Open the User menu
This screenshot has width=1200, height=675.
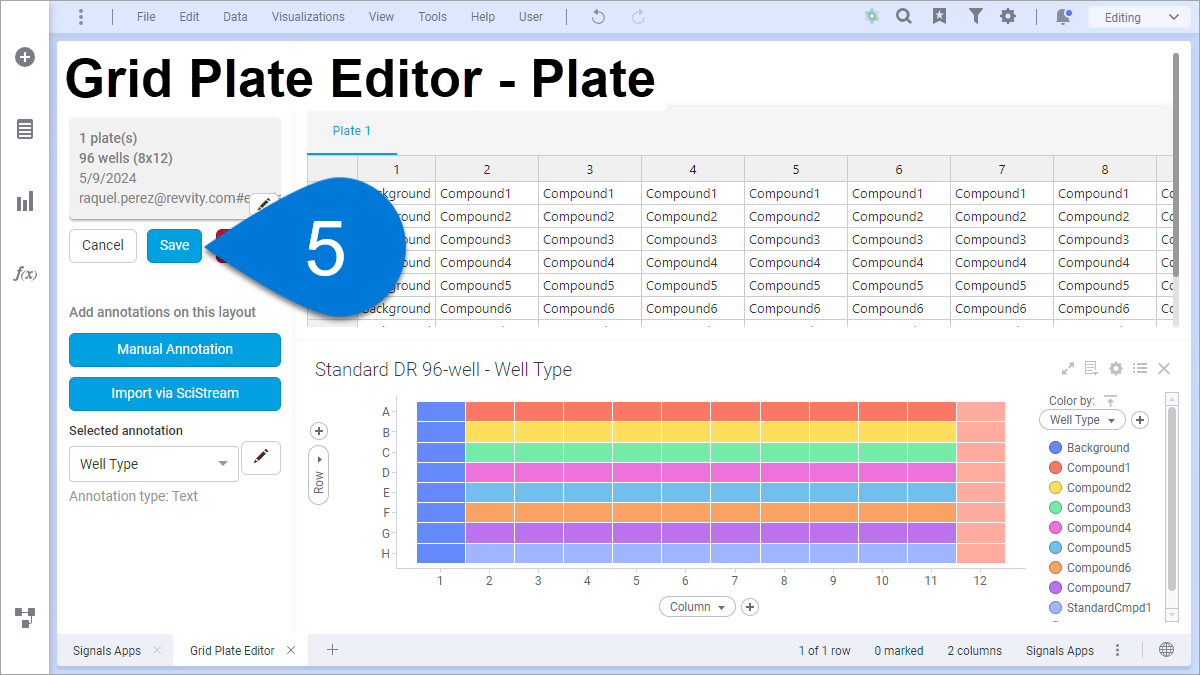531,17
